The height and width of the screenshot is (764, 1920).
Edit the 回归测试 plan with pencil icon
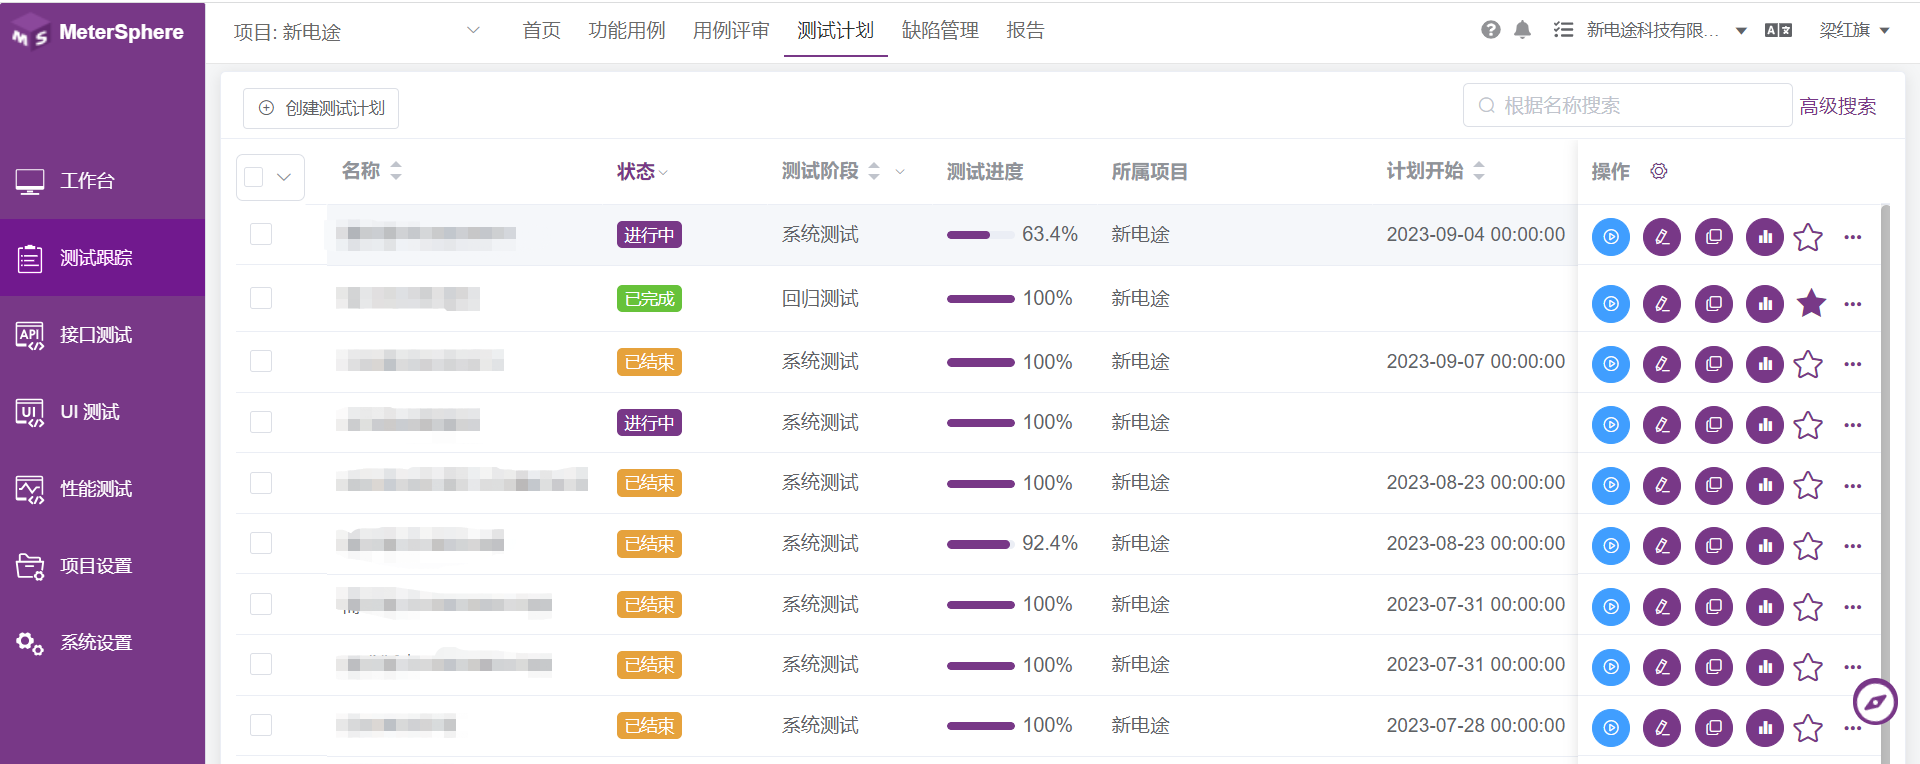[1661, 304]
